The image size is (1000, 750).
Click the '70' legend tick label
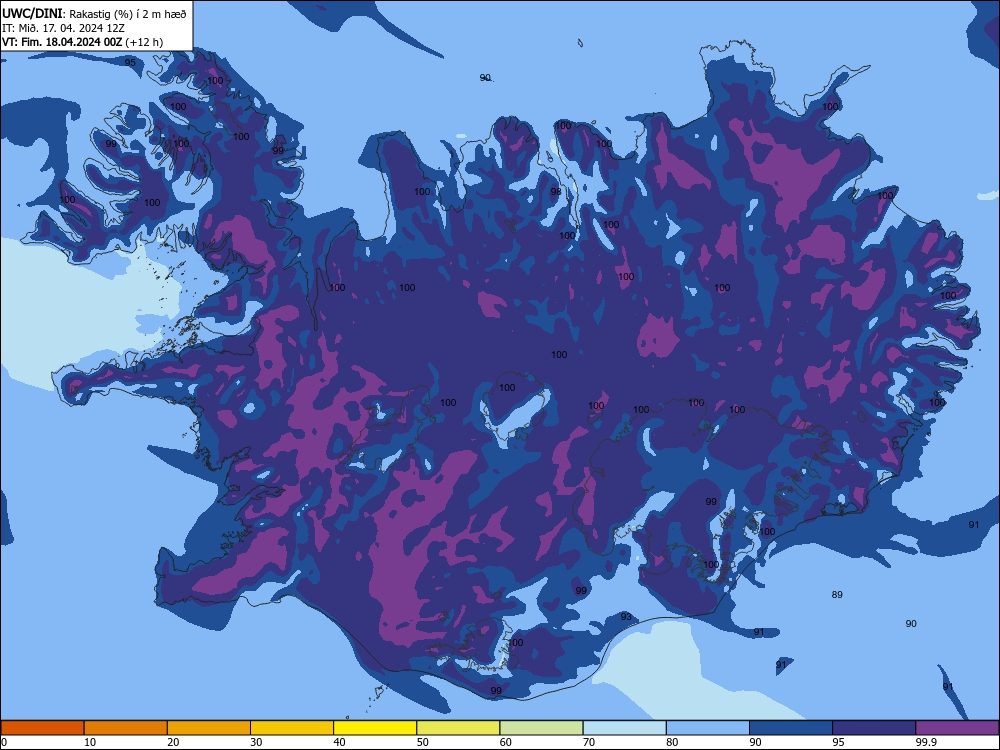tap(589, 742)
